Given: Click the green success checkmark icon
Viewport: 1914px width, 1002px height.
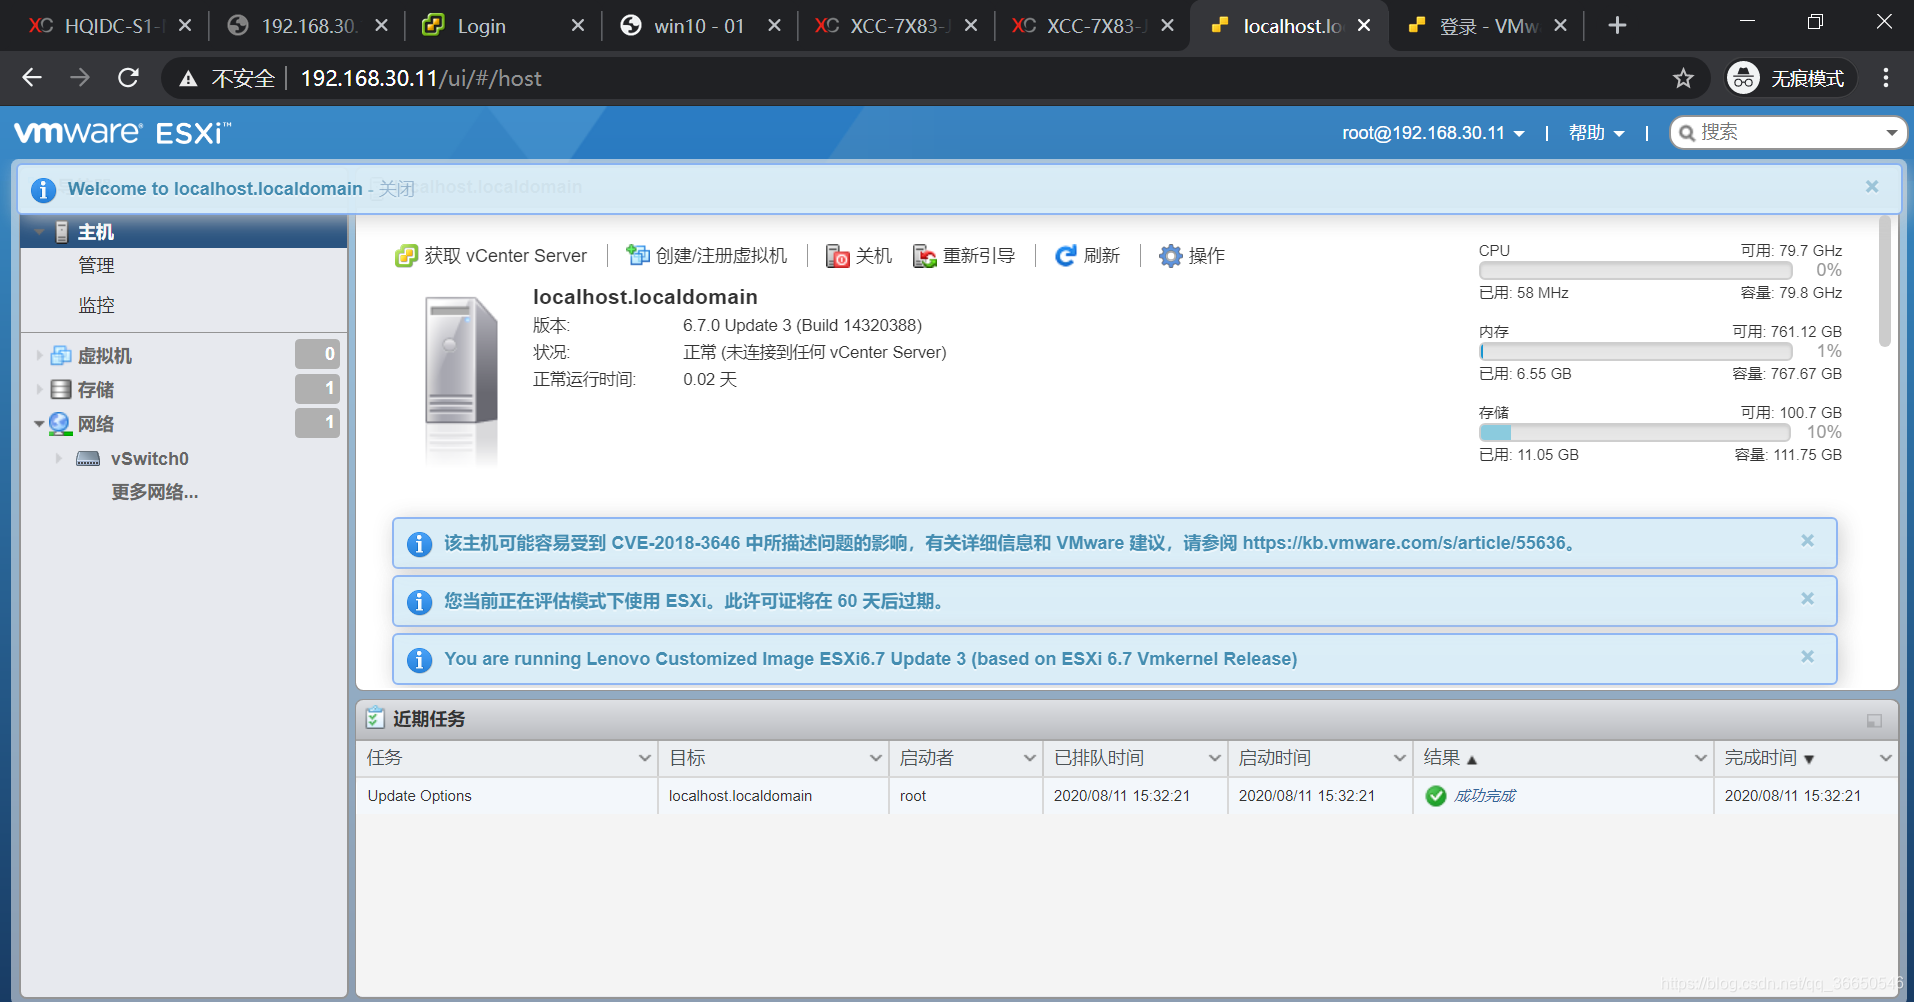Looking at the screenshot, I should coord(1436,796).
